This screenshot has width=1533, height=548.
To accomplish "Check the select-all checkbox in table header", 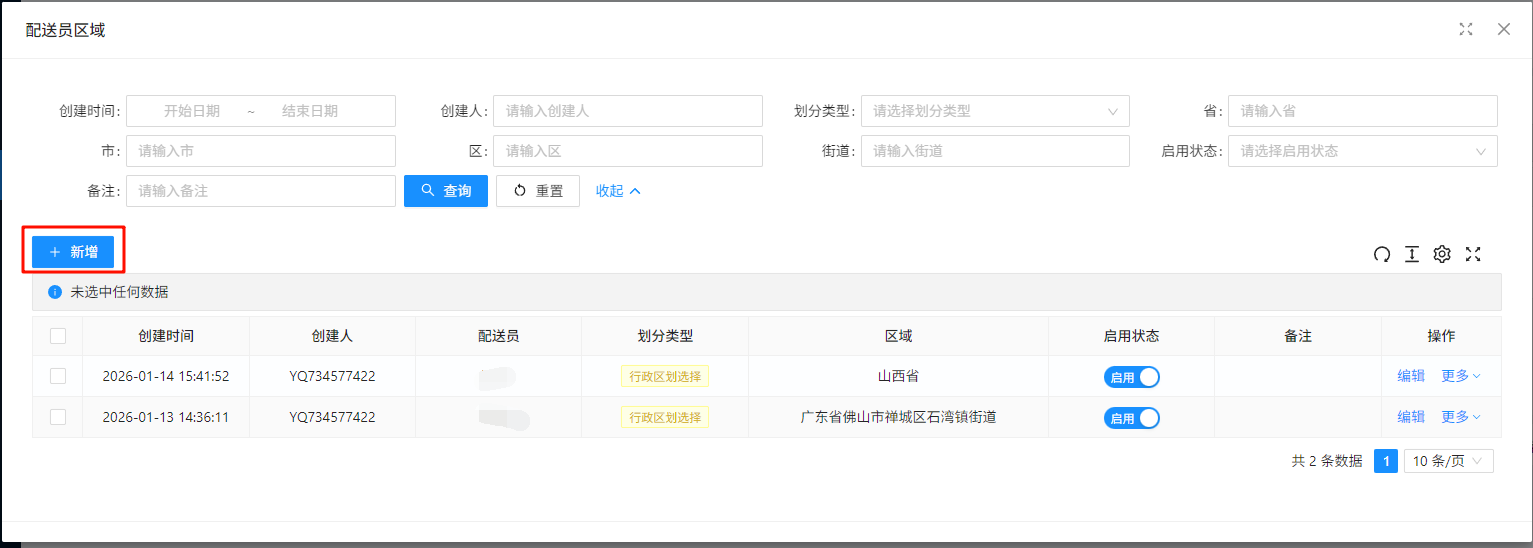I will (58, 337).
